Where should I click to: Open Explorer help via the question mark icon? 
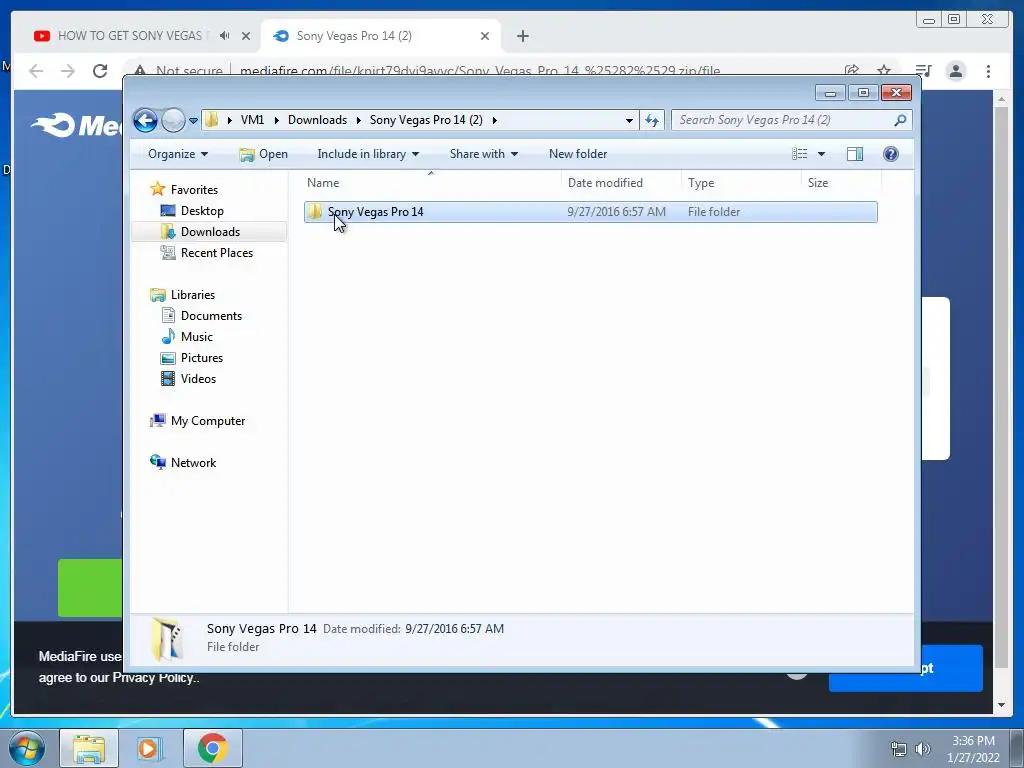point(890,154)
